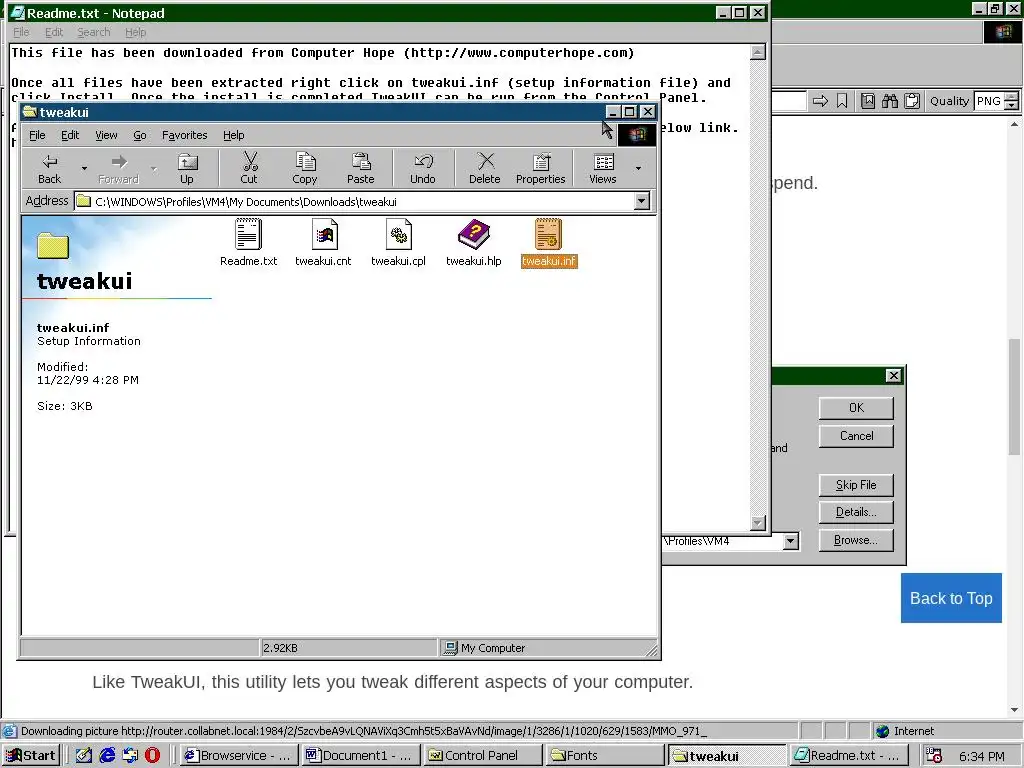
Task: Open the View menu in tweakui window
Action: (x=106, y=135)
